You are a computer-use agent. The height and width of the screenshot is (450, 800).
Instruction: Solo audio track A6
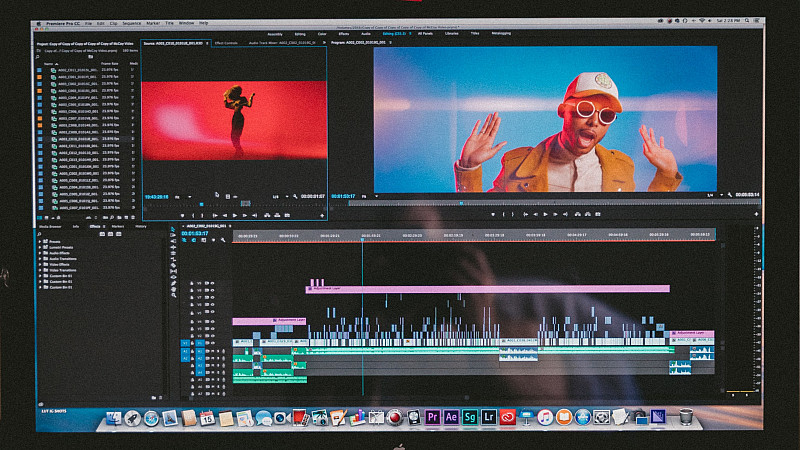218,387
